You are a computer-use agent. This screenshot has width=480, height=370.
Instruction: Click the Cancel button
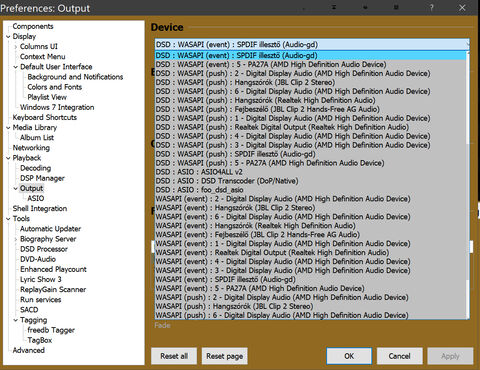(399, 356)
